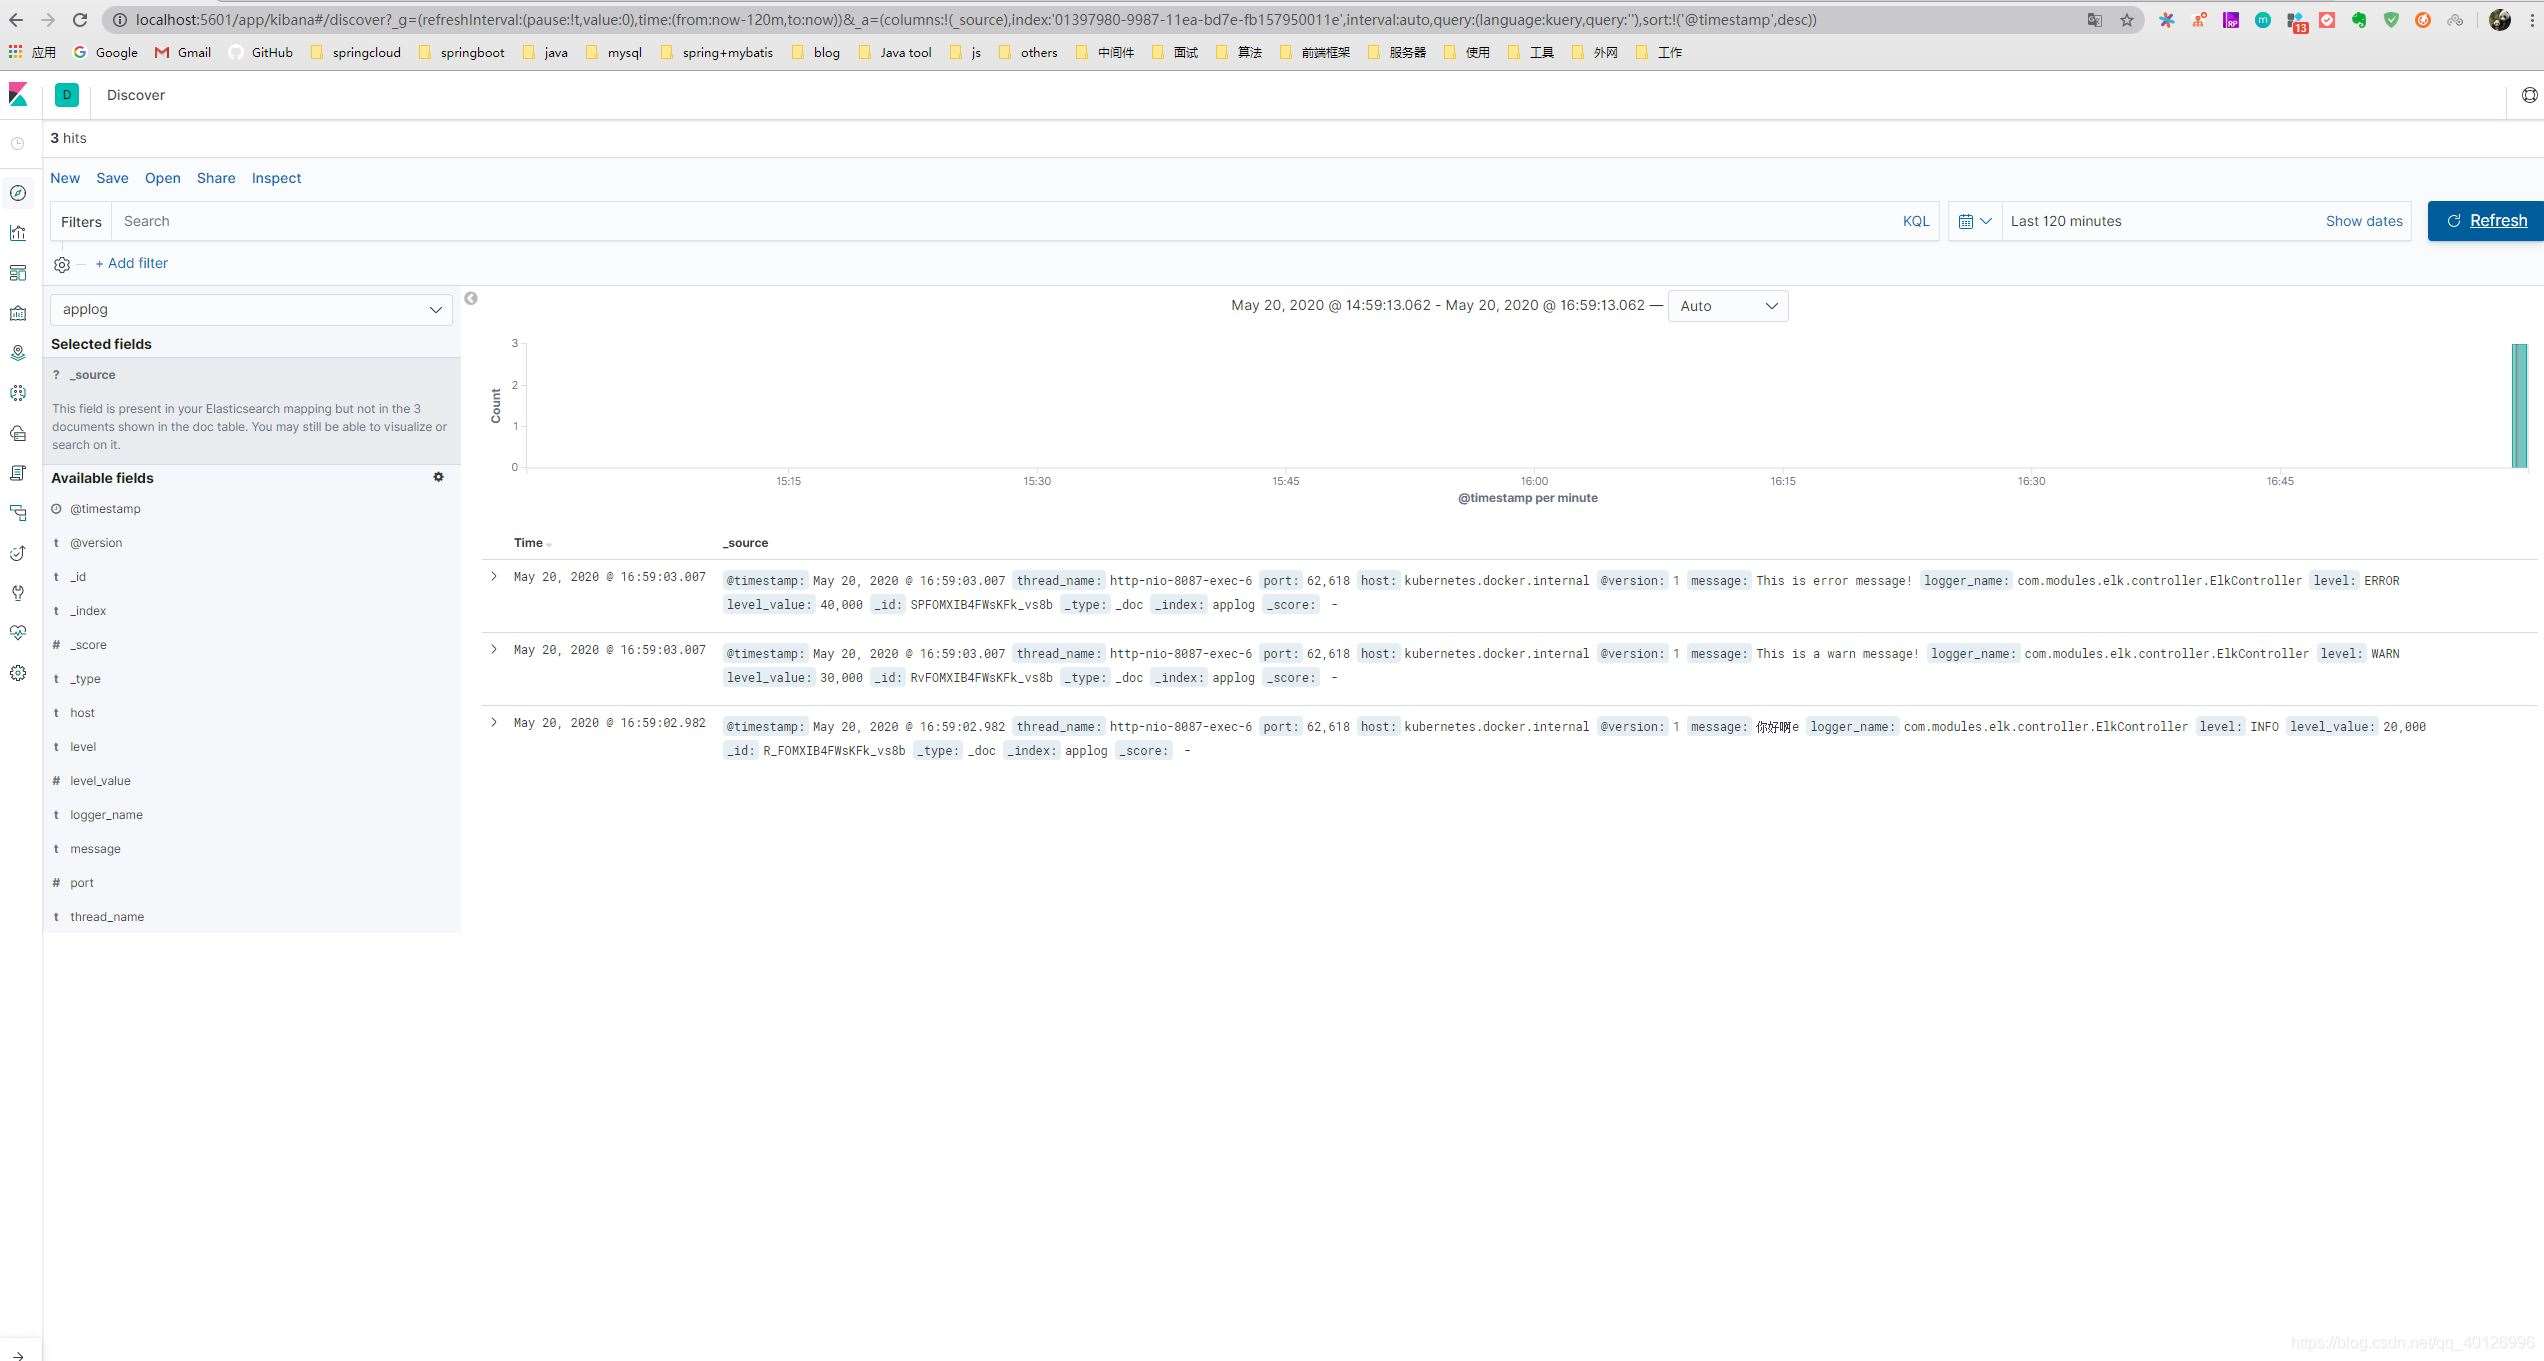The height and width of the screenshot is (1361, 2544).
Task: Expand the ERROR log document row
Action: (x=494, y=577)
